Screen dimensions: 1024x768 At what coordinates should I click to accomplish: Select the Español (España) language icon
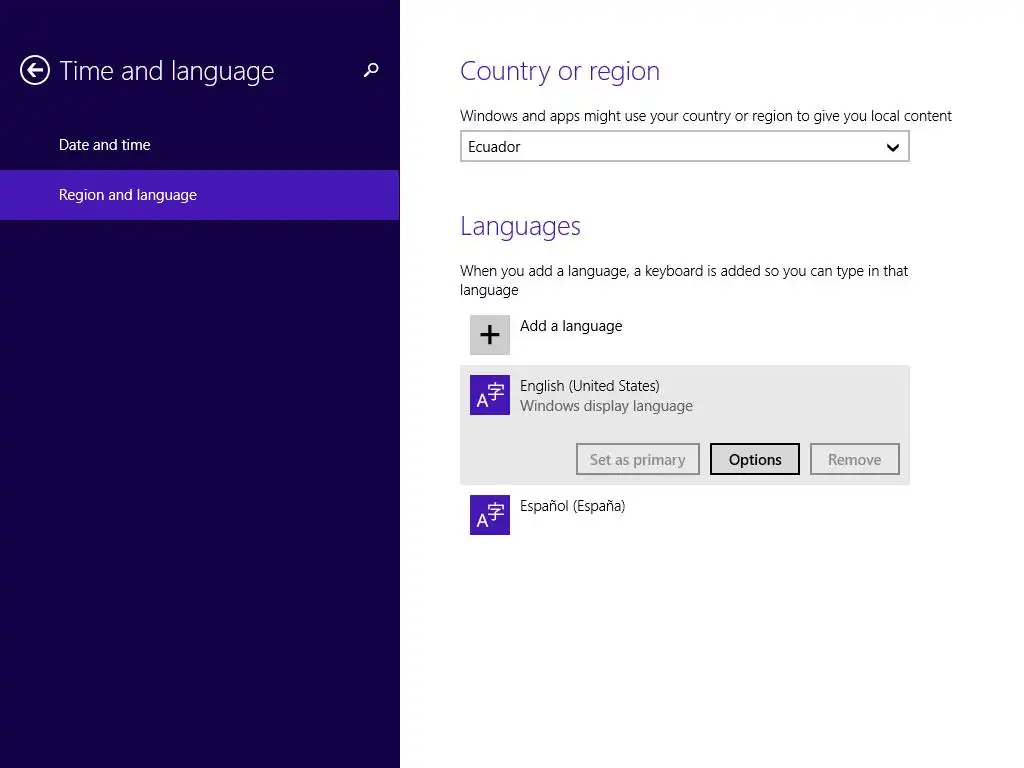click(490, 515)
